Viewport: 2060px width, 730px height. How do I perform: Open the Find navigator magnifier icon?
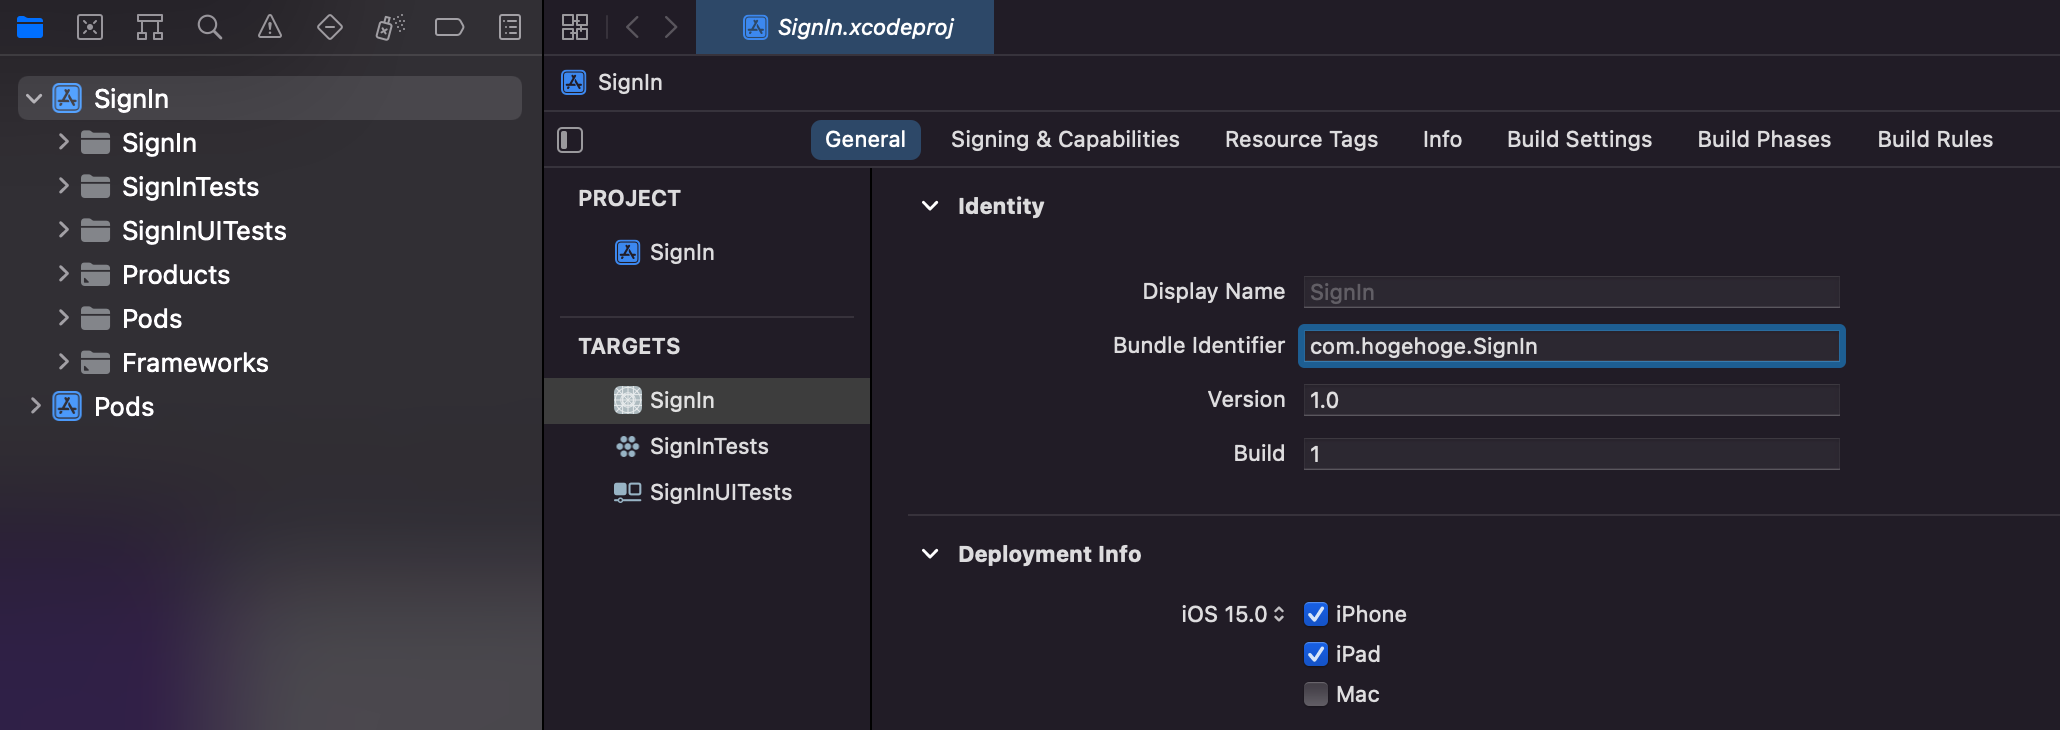click(x=209, y=27)
